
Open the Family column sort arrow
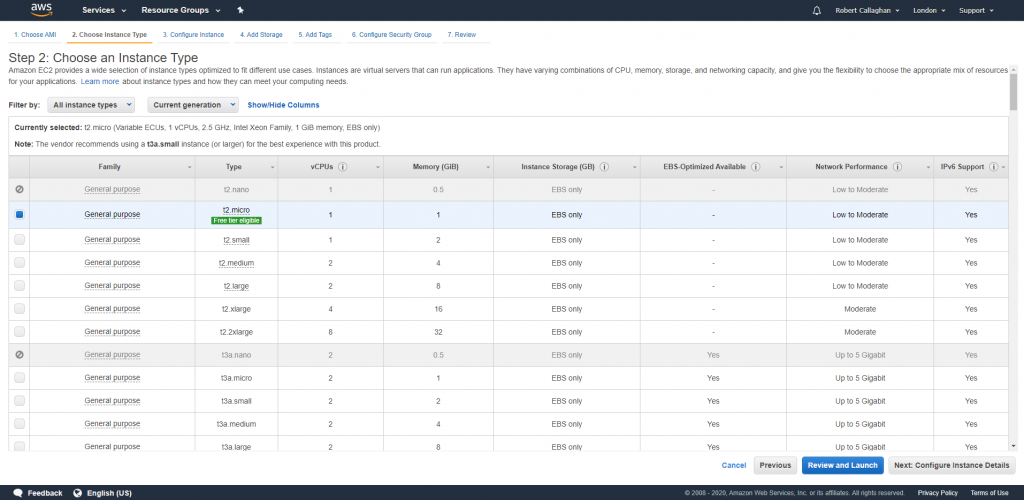(x=189, y=167)
